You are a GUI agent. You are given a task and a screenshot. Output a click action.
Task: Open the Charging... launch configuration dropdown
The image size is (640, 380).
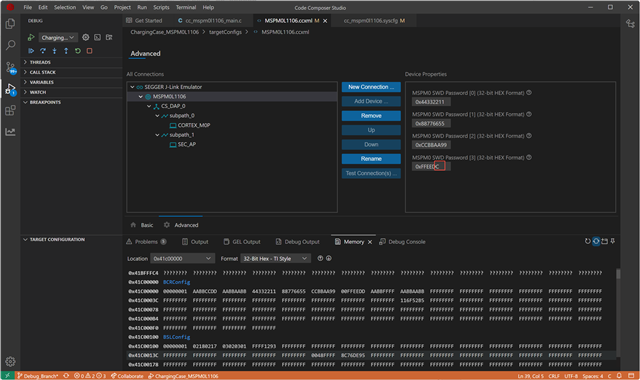pyautogui.click(x=58, y=38)
